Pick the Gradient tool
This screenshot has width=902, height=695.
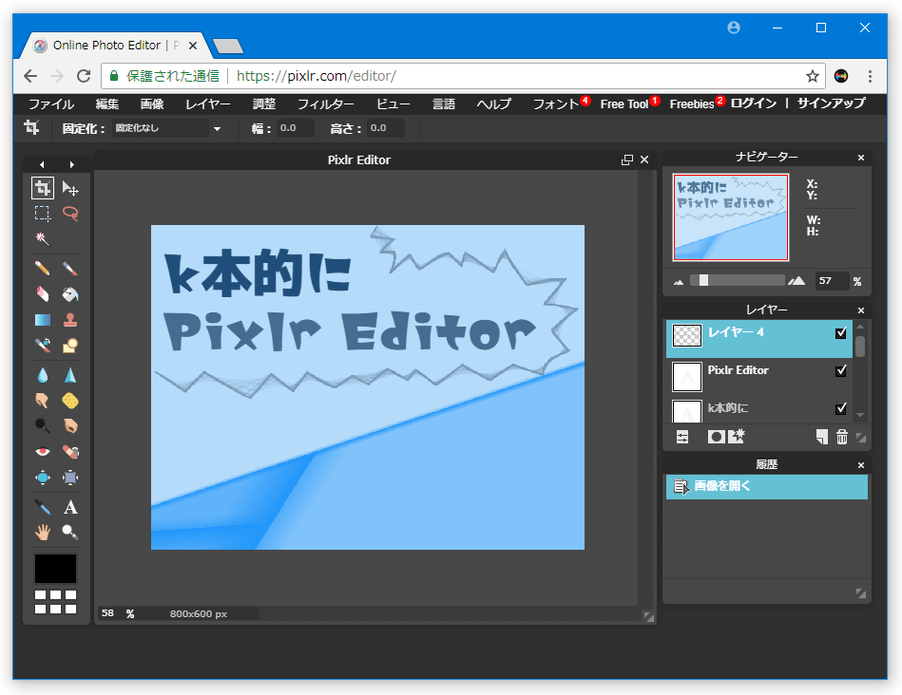point(42,320)
